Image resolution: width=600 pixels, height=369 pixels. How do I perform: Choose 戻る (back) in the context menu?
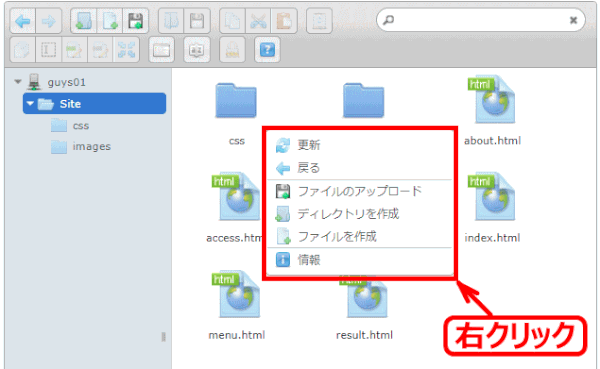(359, 168)
